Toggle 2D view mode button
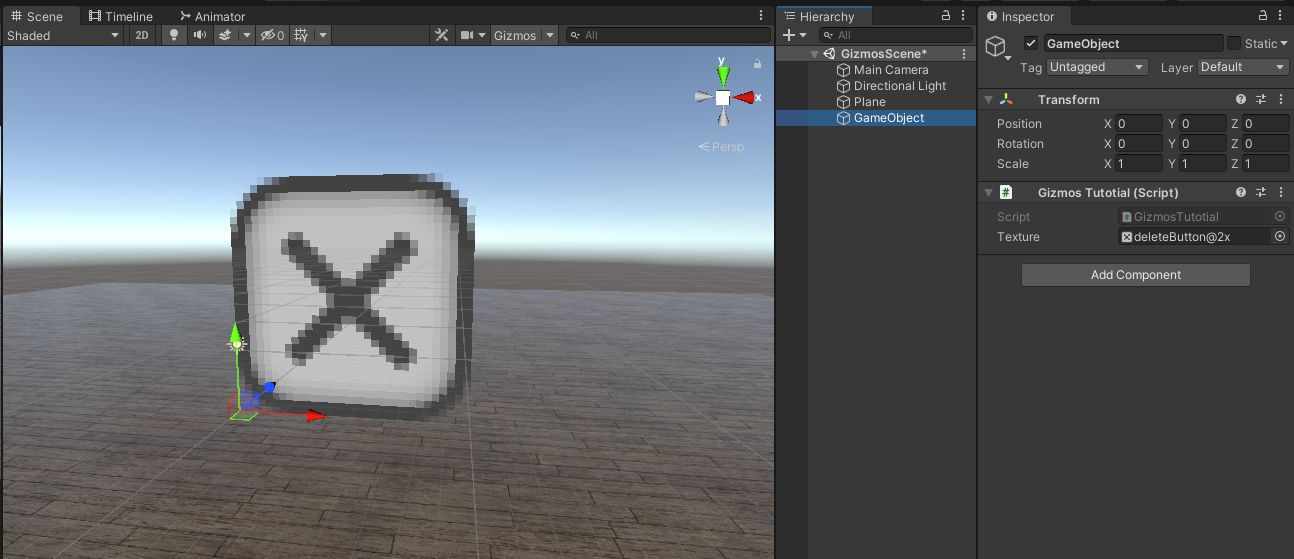The height and width of the screenshot is (559, 1294). coord(143,35)
